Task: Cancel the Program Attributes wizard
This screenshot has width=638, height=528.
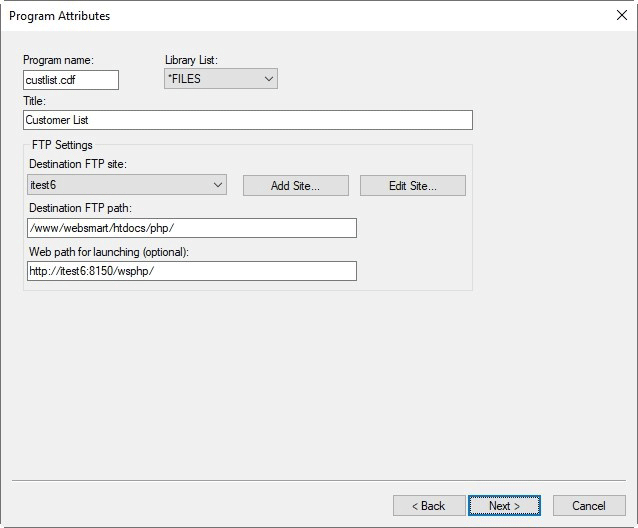Action: (x=589, y=506)
